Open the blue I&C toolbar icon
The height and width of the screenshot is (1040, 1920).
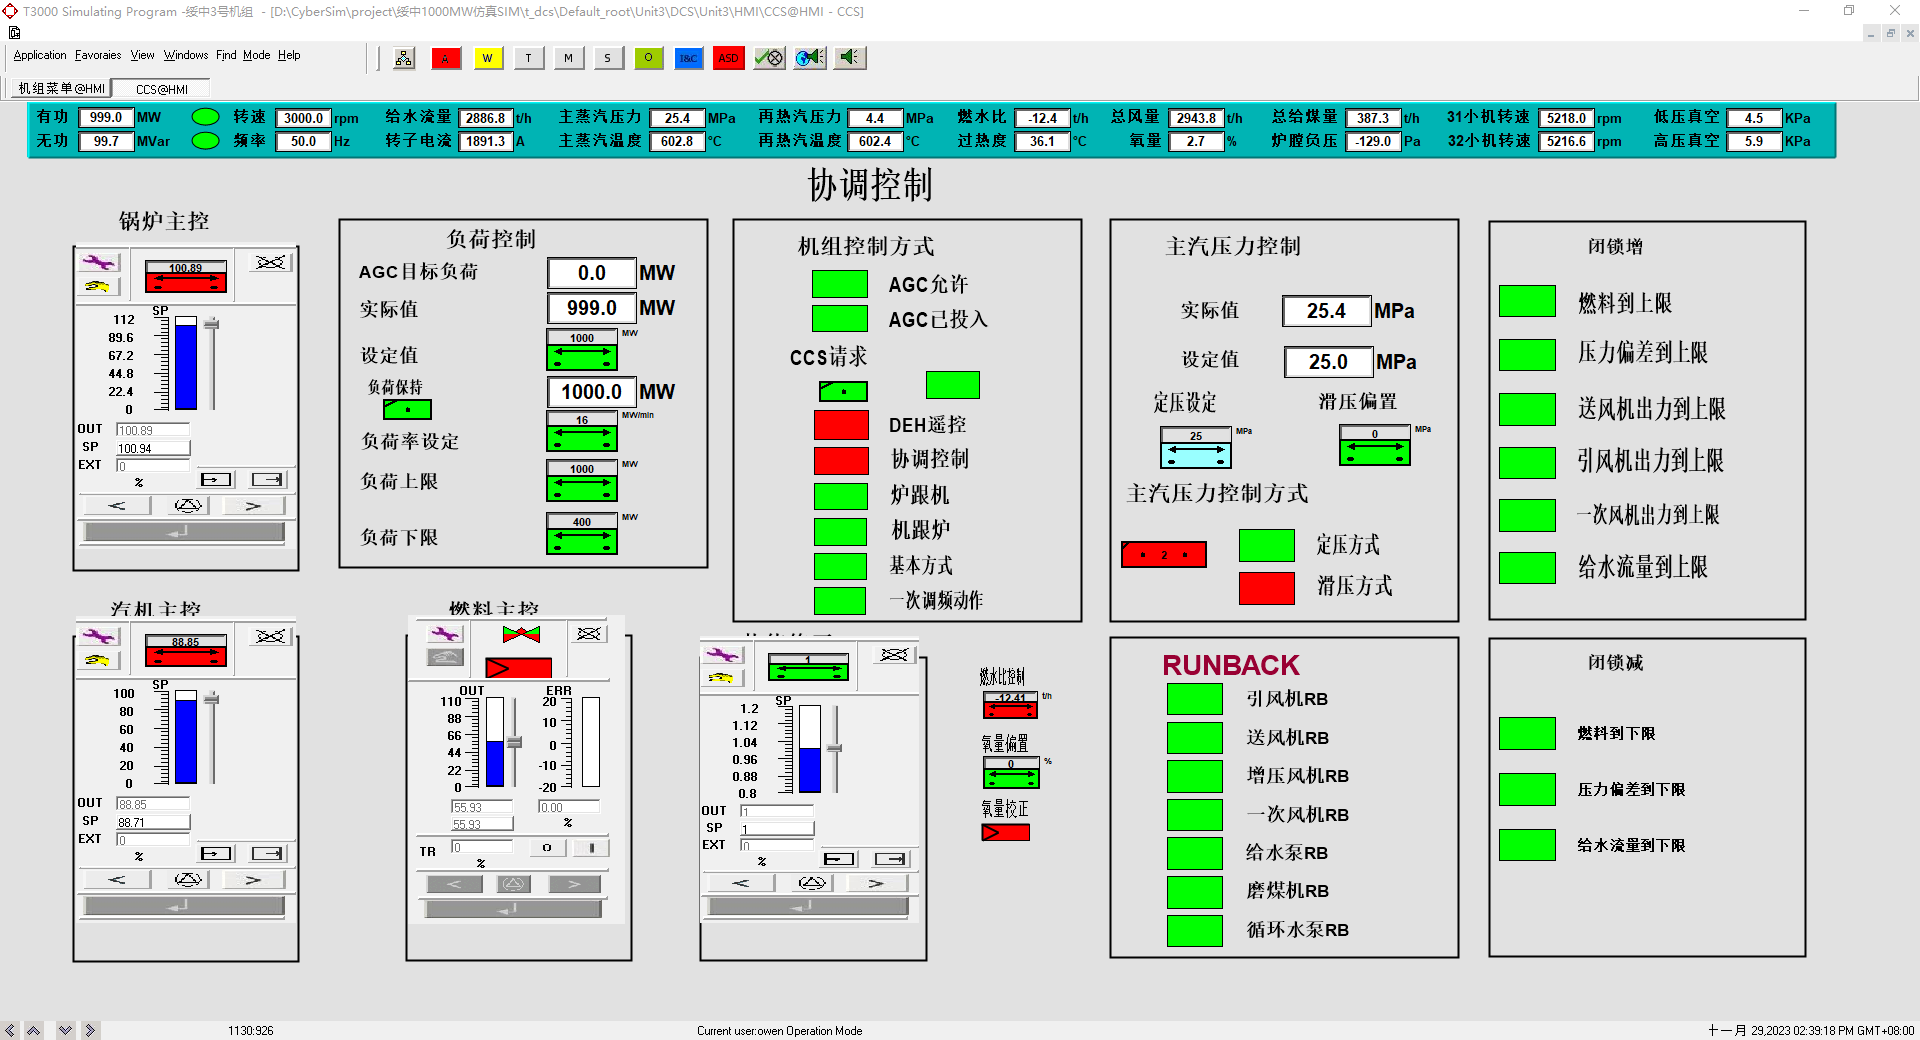click(x=688, y=58)
